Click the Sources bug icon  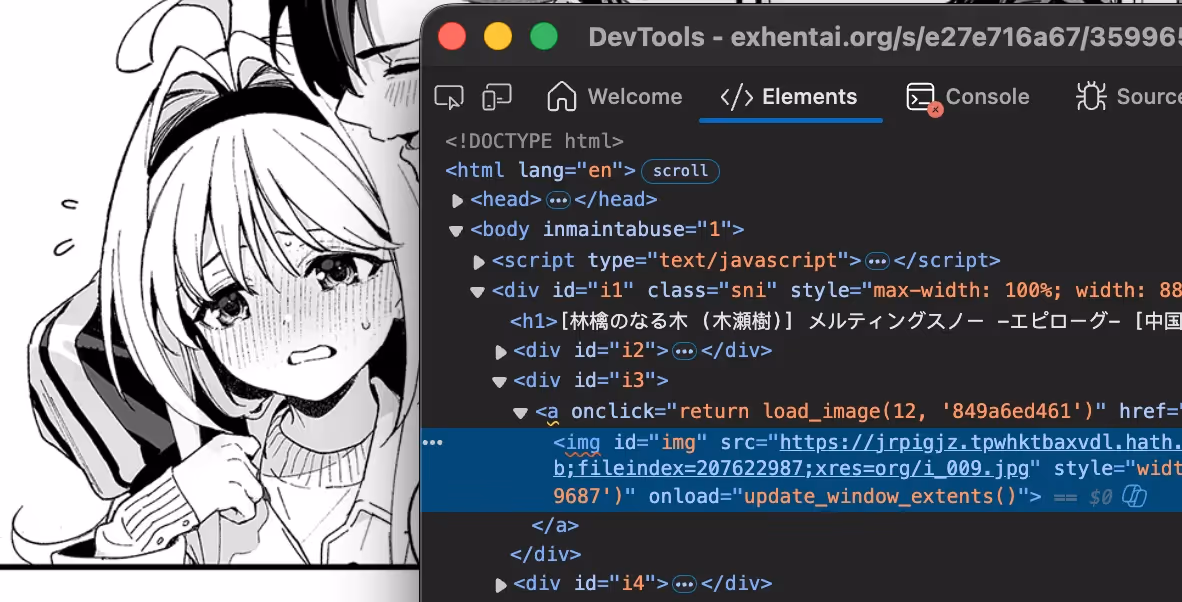[x=1090, y=97]
